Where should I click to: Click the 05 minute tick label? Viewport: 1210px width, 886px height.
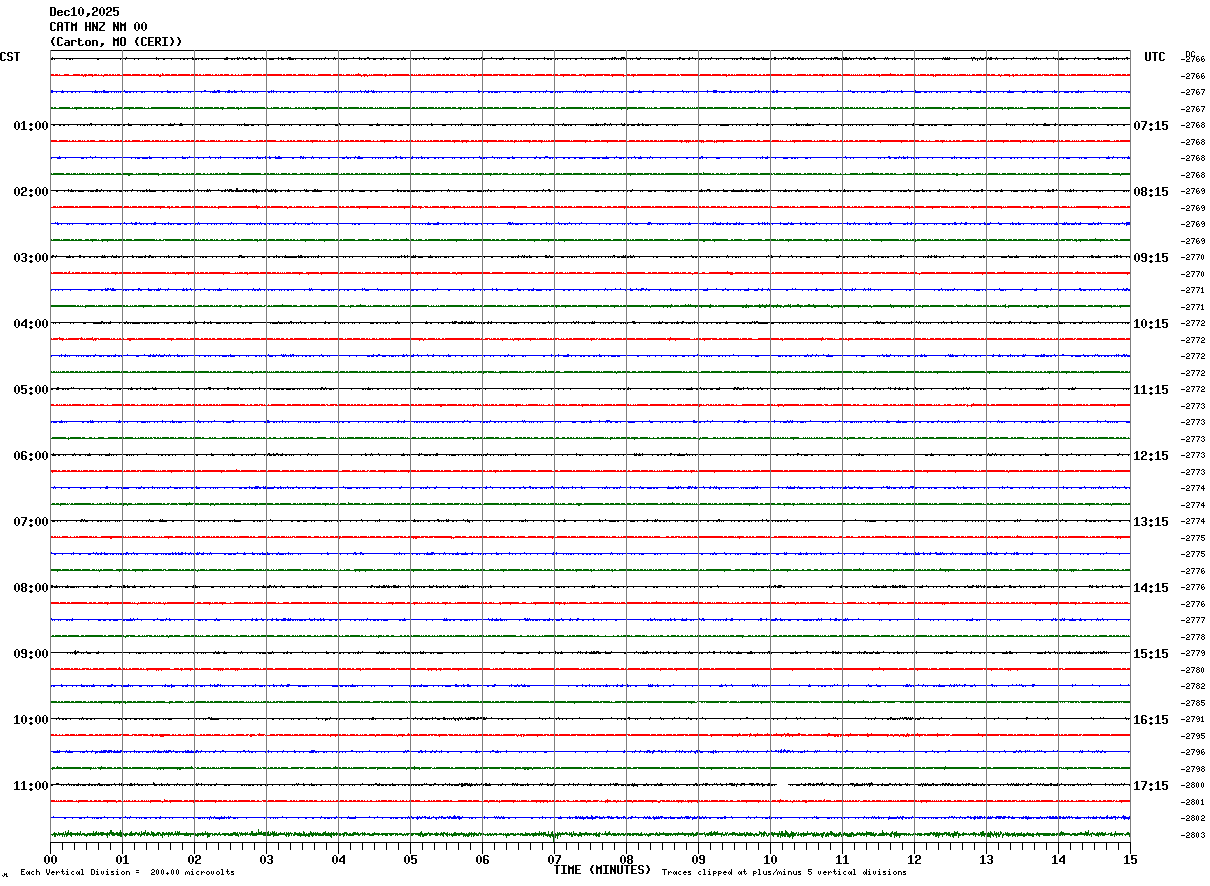[x=411, y=859]
